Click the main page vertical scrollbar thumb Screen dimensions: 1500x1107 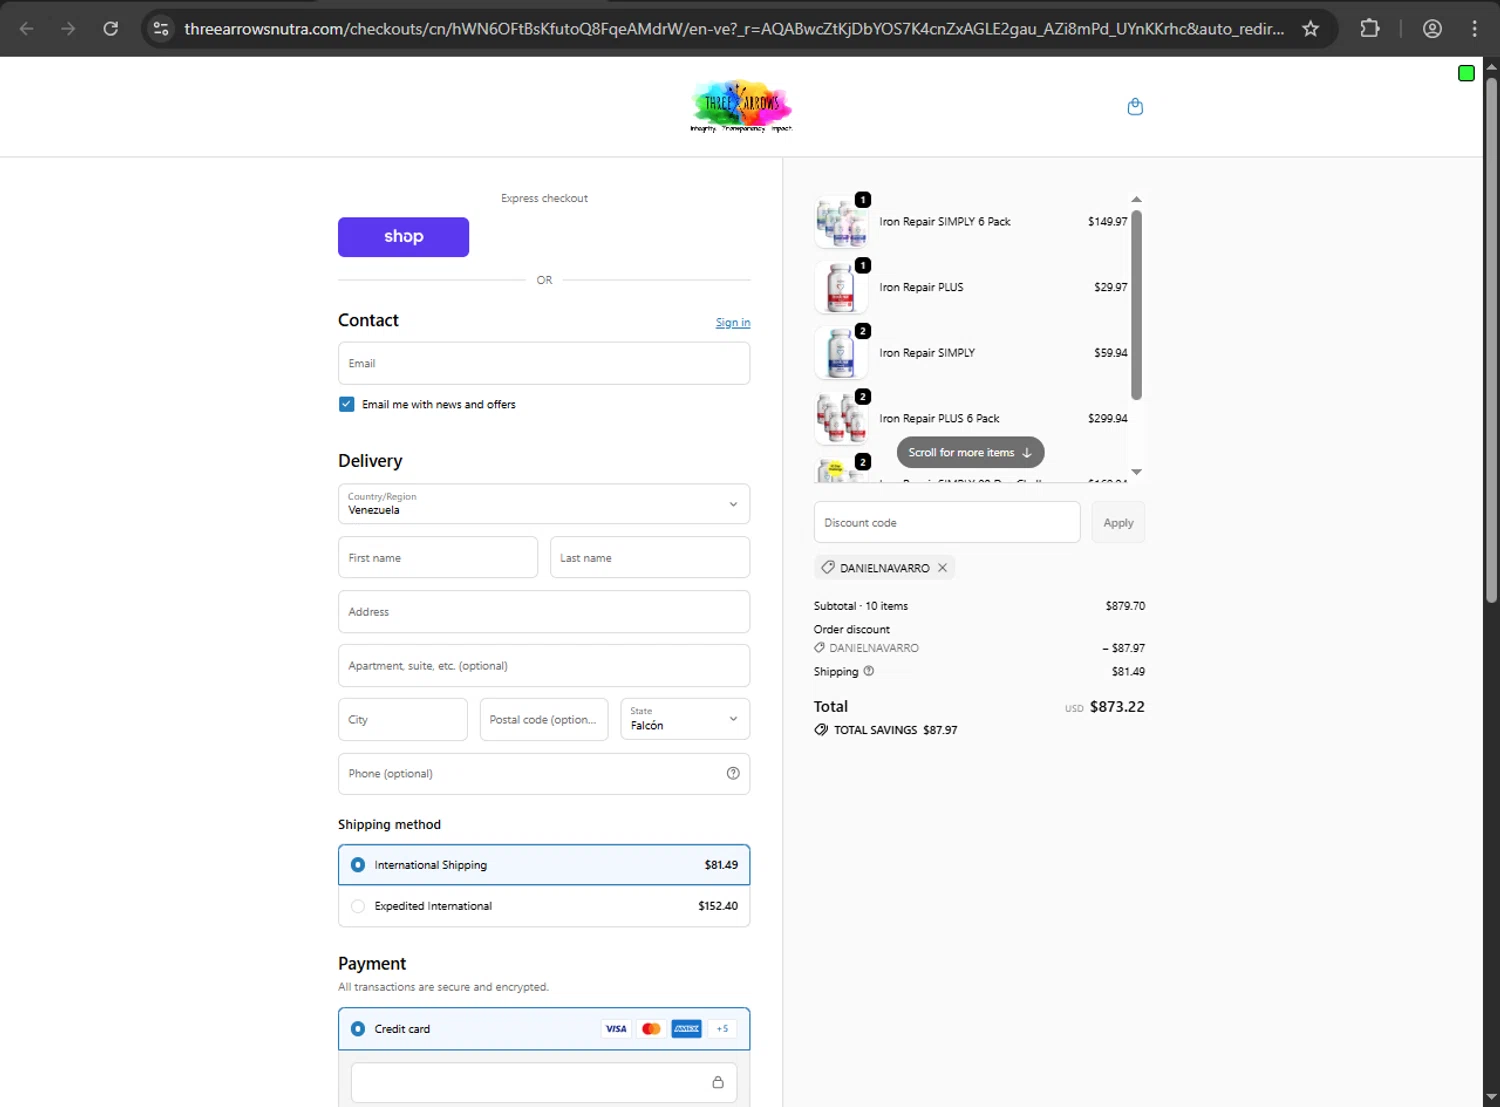(1491, 340)
